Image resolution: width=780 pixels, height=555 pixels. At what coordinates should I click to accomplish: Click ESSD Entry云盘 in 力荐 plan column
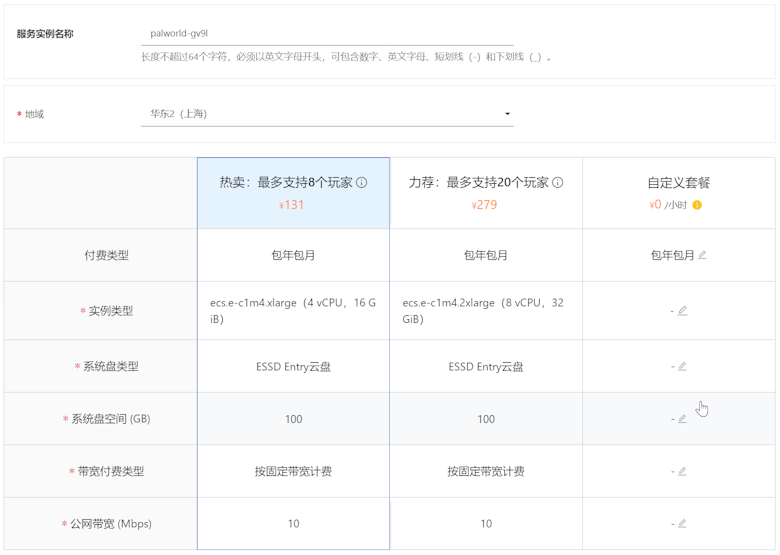coord(485,367)
